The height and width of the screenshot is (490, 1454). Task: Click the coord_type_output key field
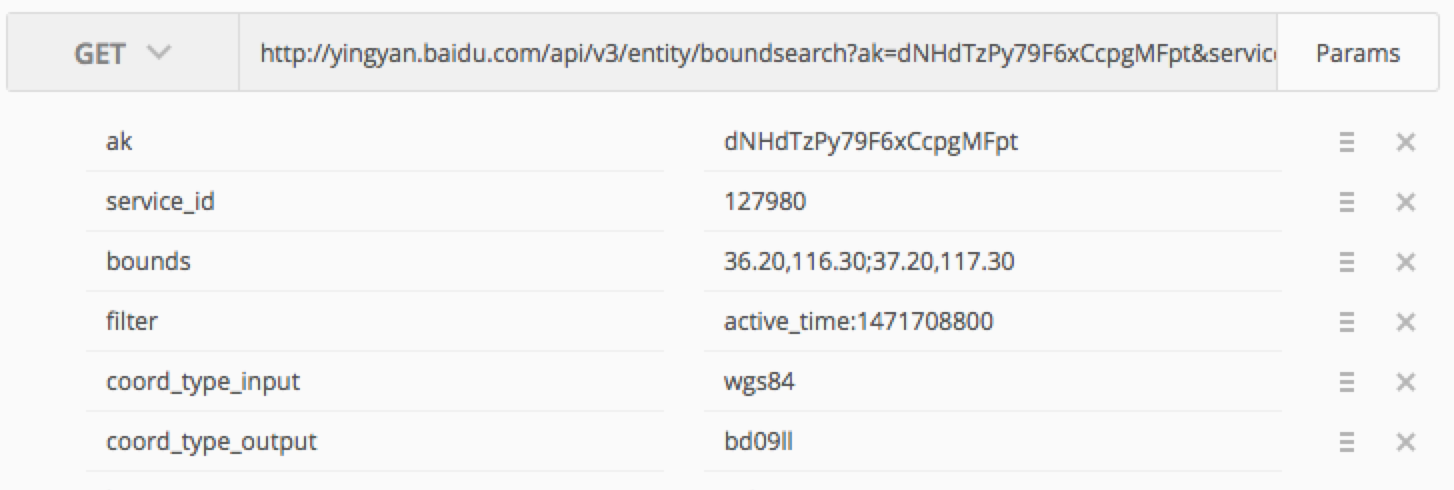(x=374, y=441)
